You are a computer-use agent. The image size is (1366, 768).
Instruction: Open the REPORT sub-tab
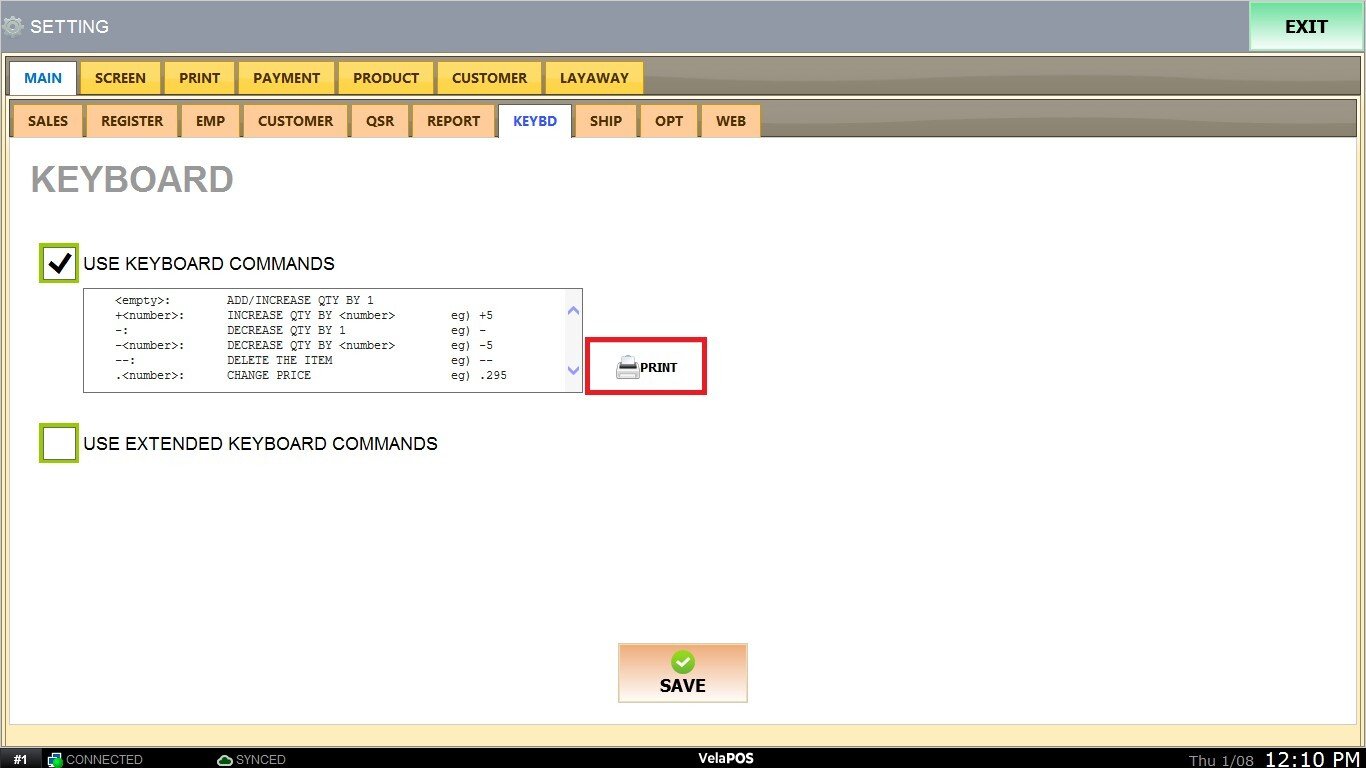[x=453, y=121]
